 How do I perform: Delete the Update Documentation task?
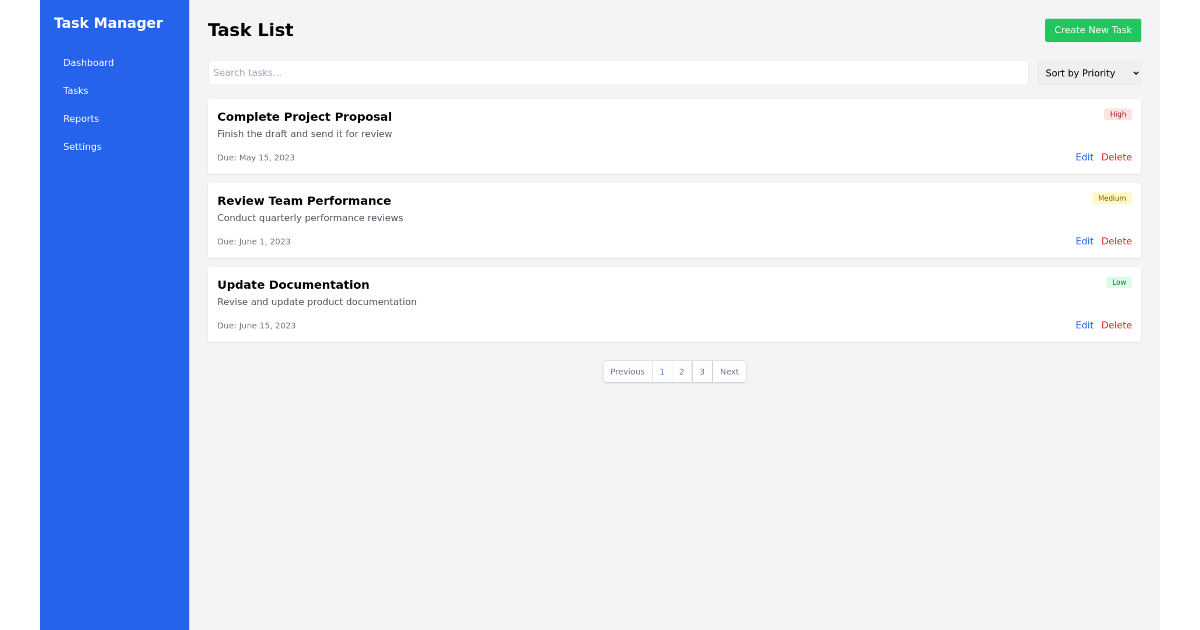click(1116, 325)
